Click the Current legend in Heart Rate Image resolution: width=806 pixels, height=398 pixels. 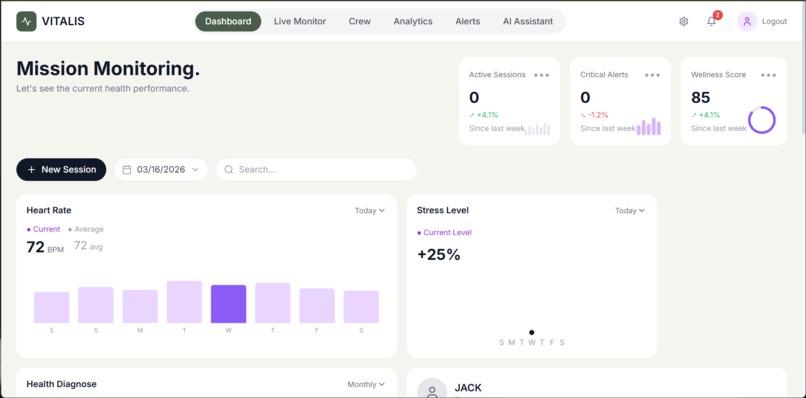[44, 229]
